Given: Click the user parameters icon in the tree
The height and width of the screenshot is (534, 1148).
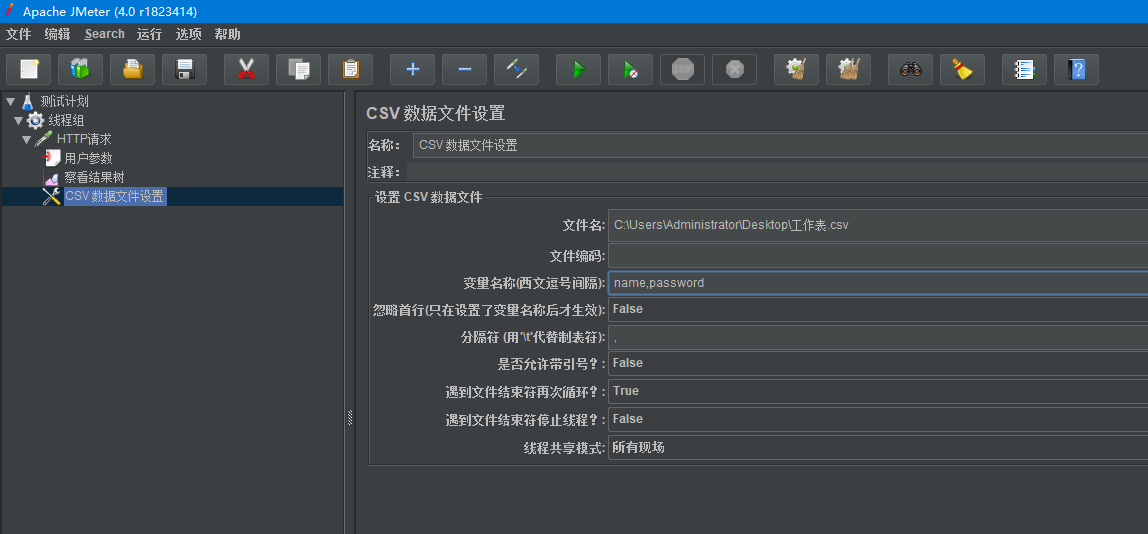Looking at the screenshot, I should [51, 158].
